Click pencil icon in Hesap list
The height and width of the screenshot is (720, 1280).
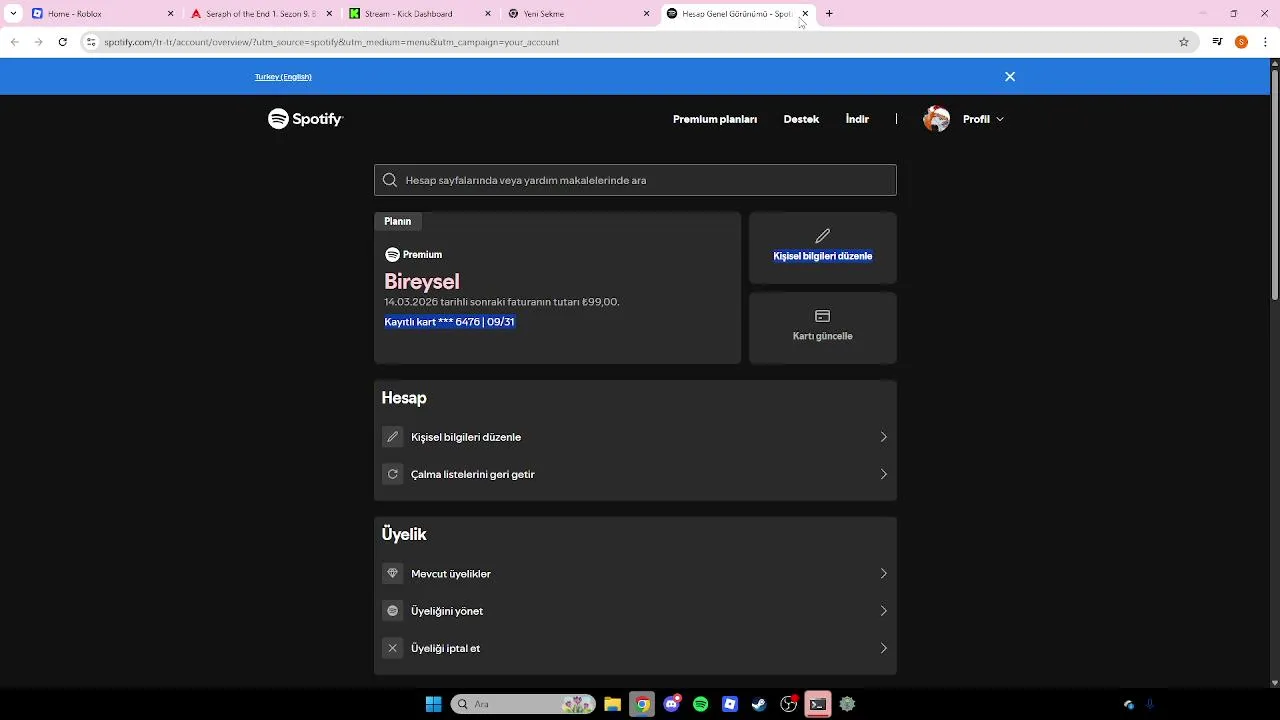pos(393,437)
